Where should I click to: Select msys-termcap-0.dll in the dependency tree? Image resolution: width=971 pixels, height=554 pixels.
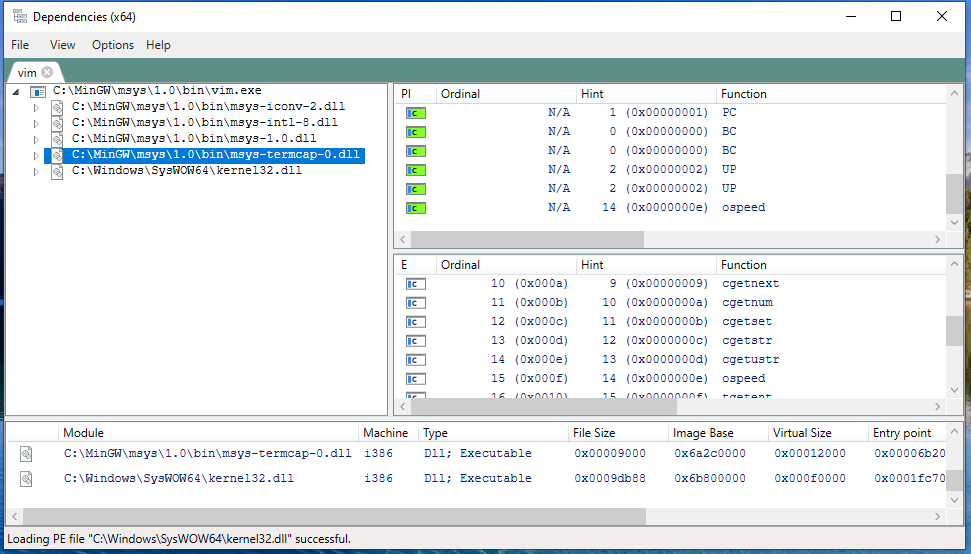pyautogui.click(x=215, y=155)
